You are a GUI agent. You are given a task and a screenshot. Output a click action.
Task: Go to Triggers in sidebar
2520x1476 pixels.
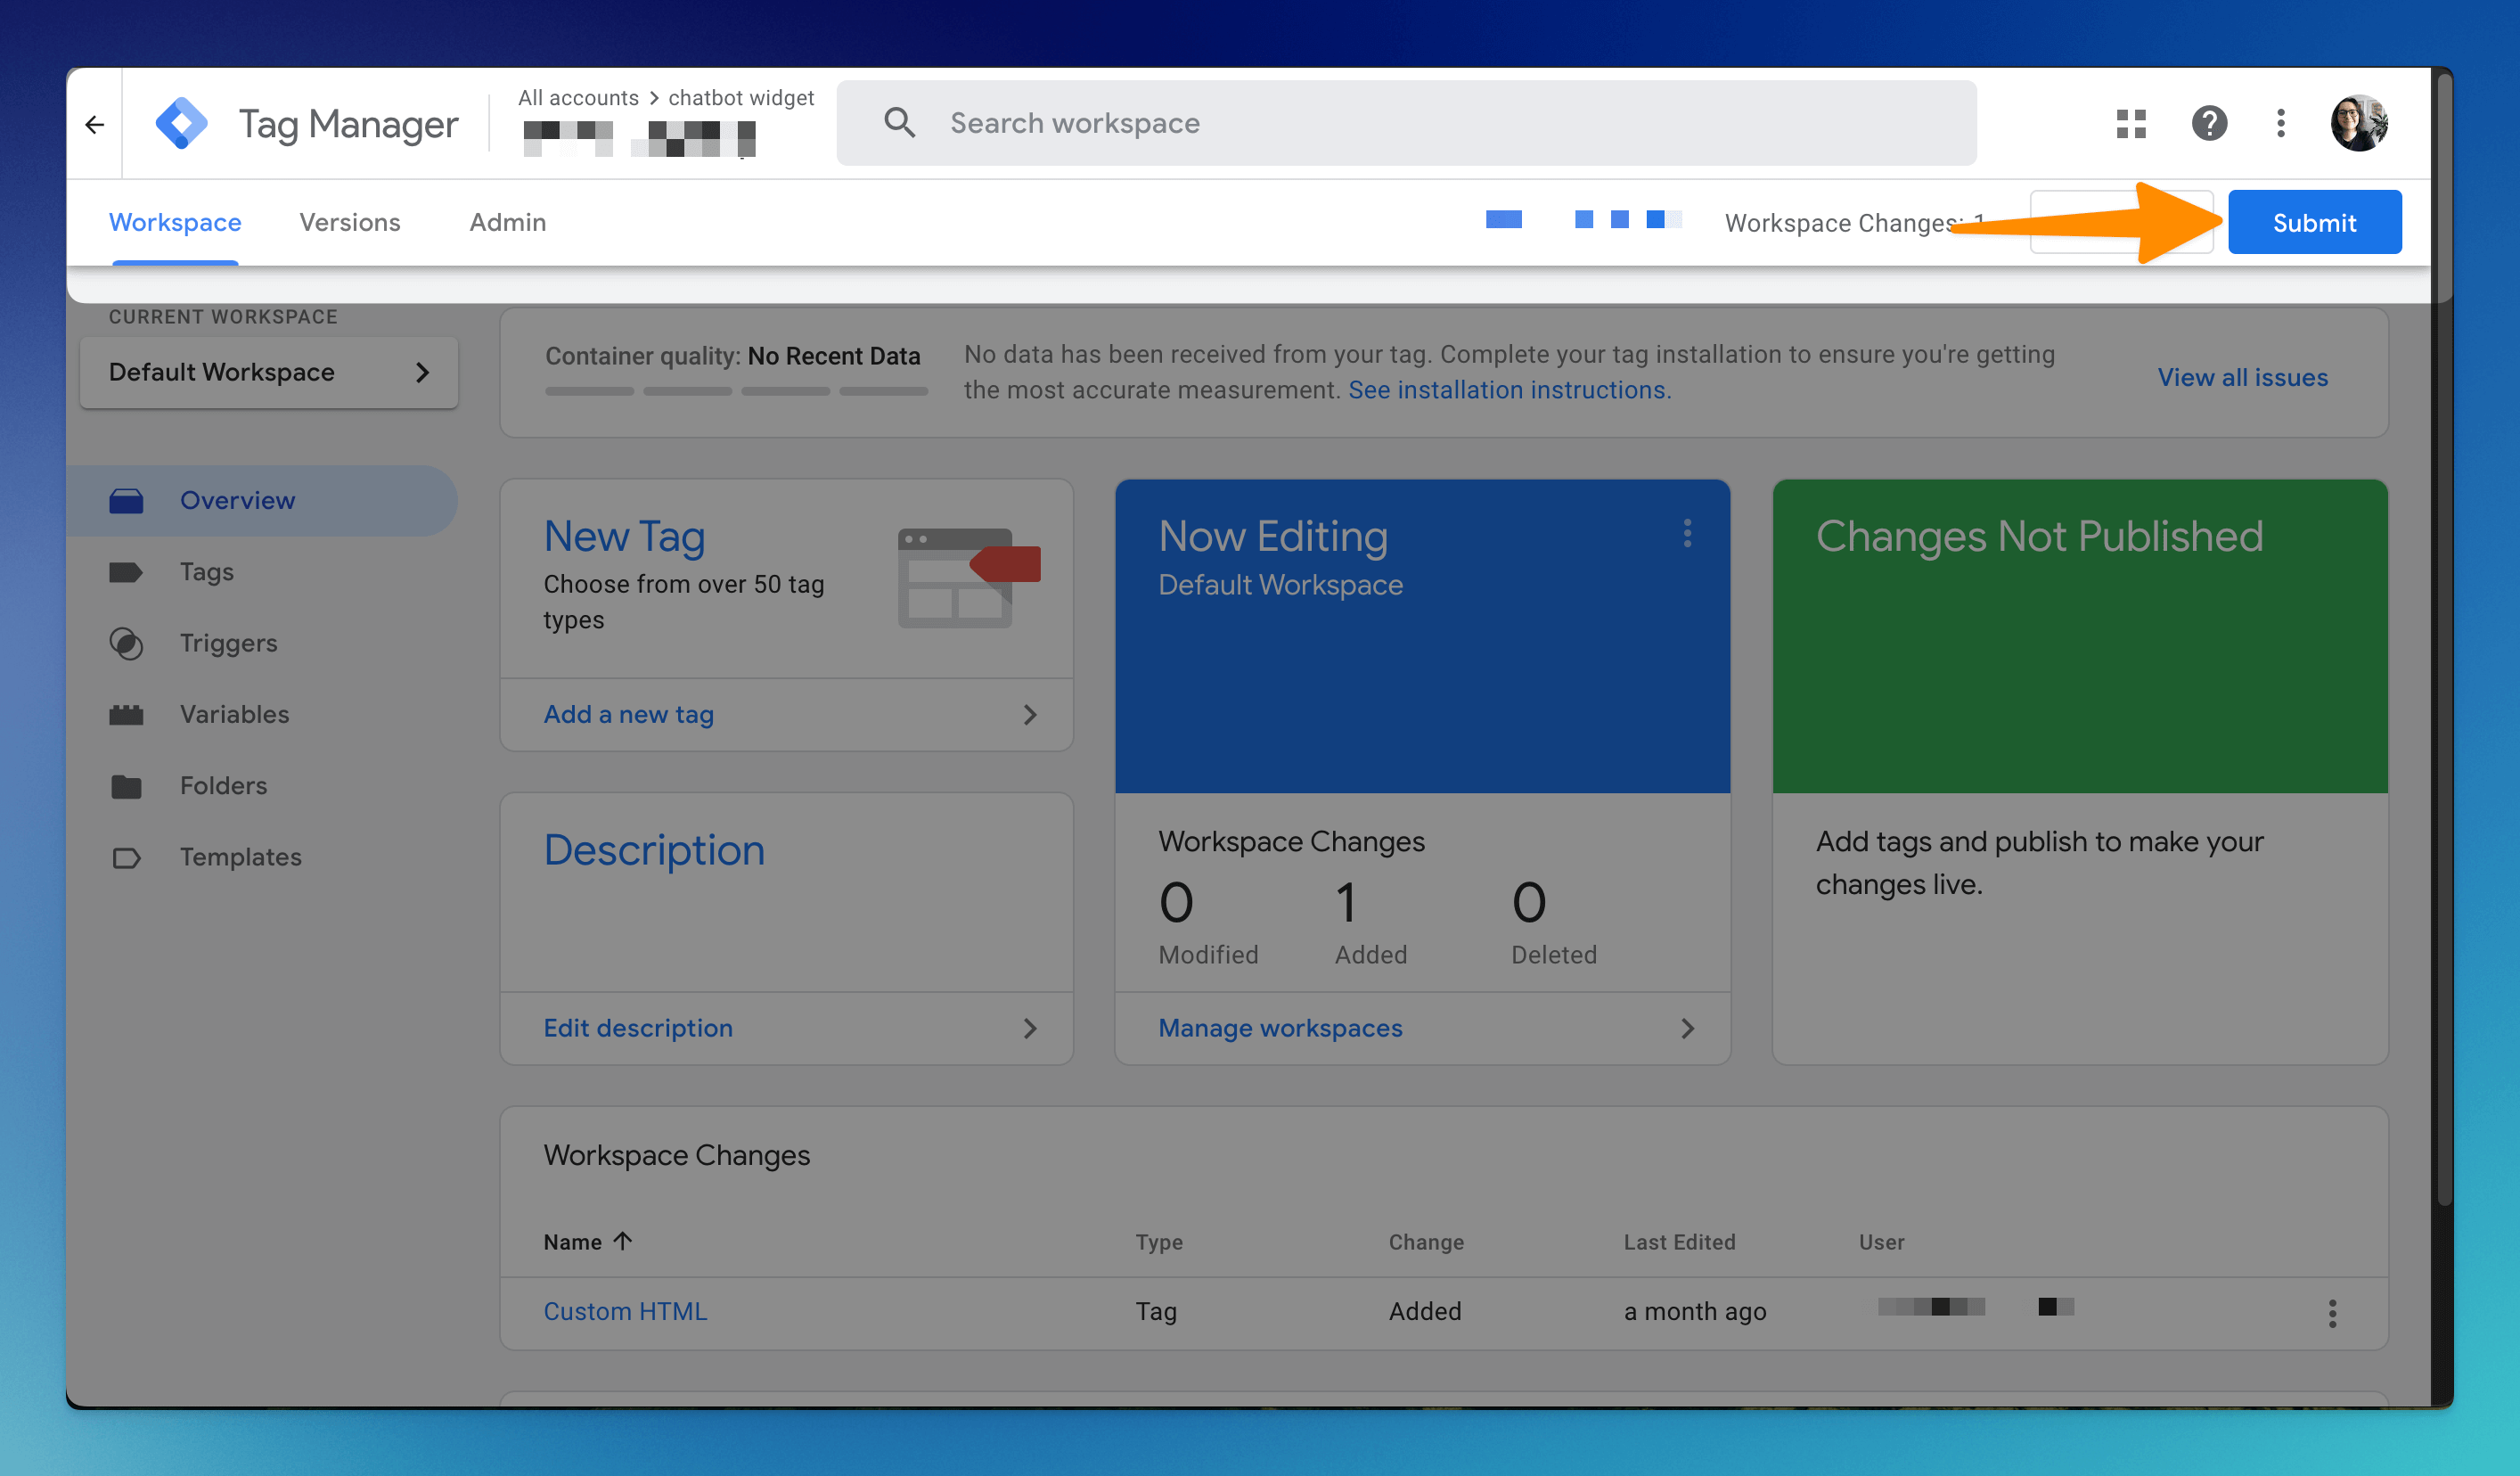pyautogui.click(x=228, y=643)
